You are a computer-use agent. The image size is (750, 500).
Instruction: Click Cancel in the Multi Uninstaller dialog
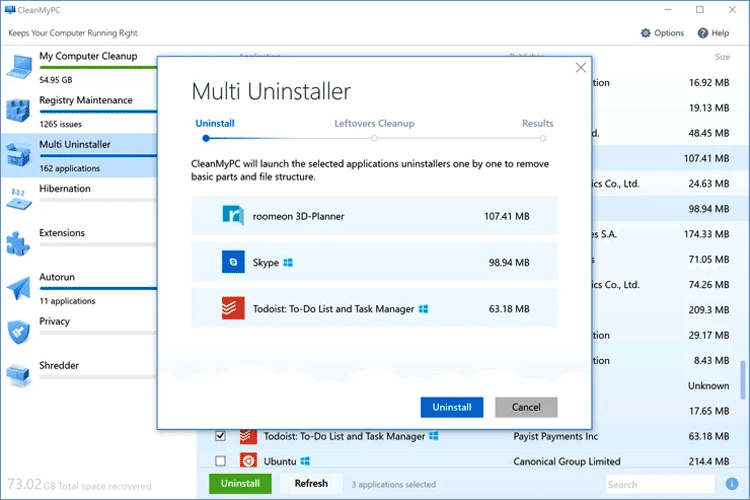526,407
